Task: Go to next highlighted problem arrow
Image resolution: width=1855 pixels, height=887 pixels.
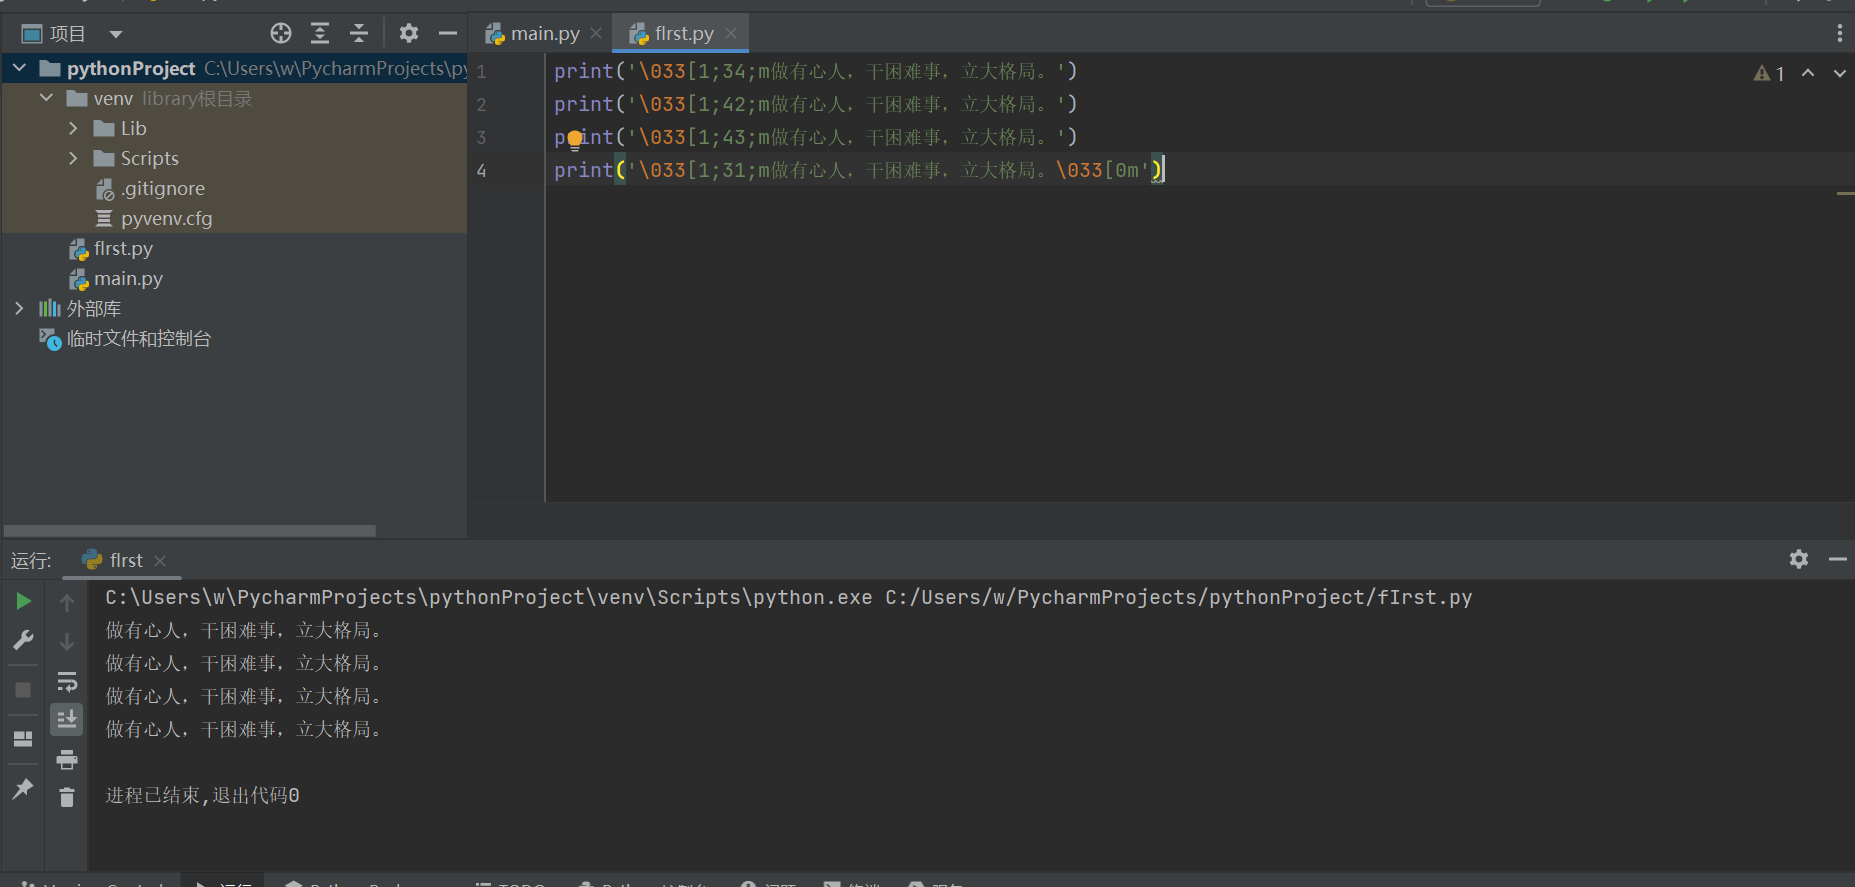Action: (x=1839, y=73)
